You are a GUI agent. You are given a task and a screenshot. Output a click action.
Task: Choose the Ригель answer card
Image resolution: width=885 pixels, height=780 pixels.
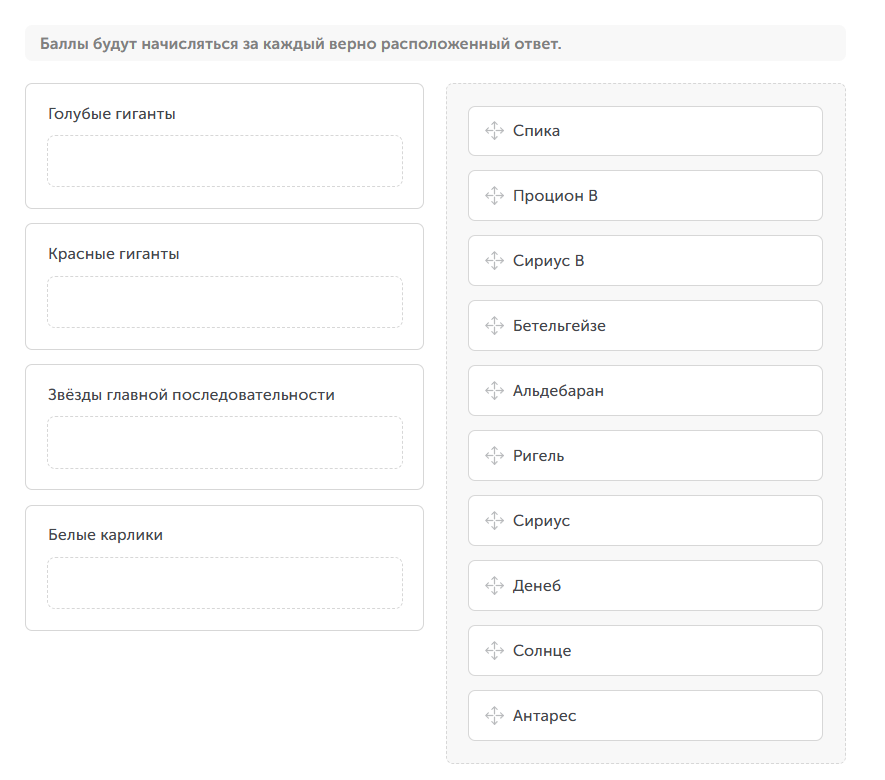pyautogui.click(x=645, y=456)
